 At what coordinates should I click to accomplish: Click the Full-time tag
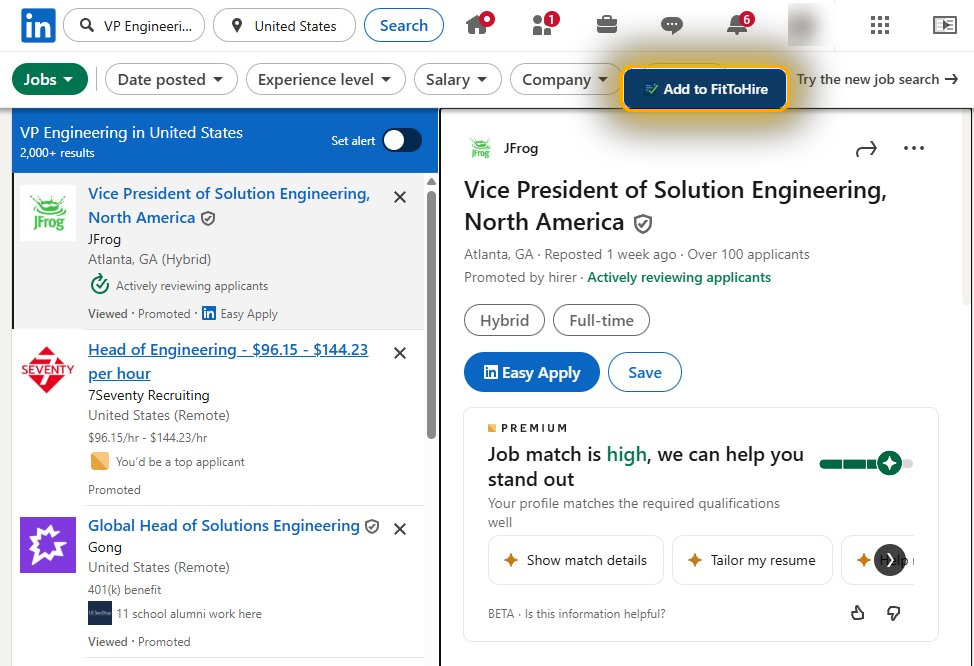pos(601,321)
